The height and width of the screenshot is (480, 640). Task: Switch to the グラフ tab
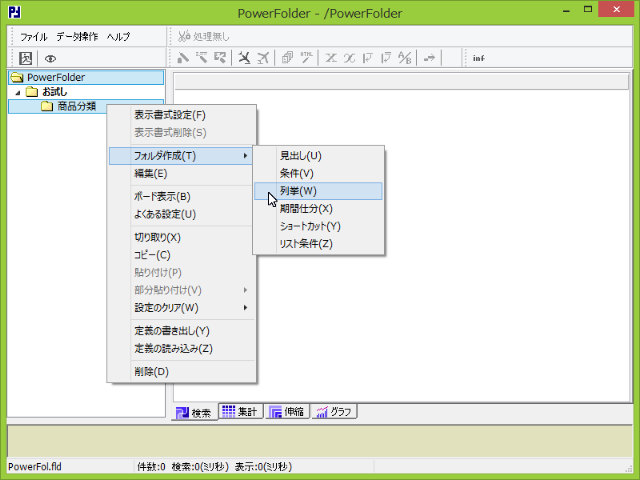click(x=334, y=411)
